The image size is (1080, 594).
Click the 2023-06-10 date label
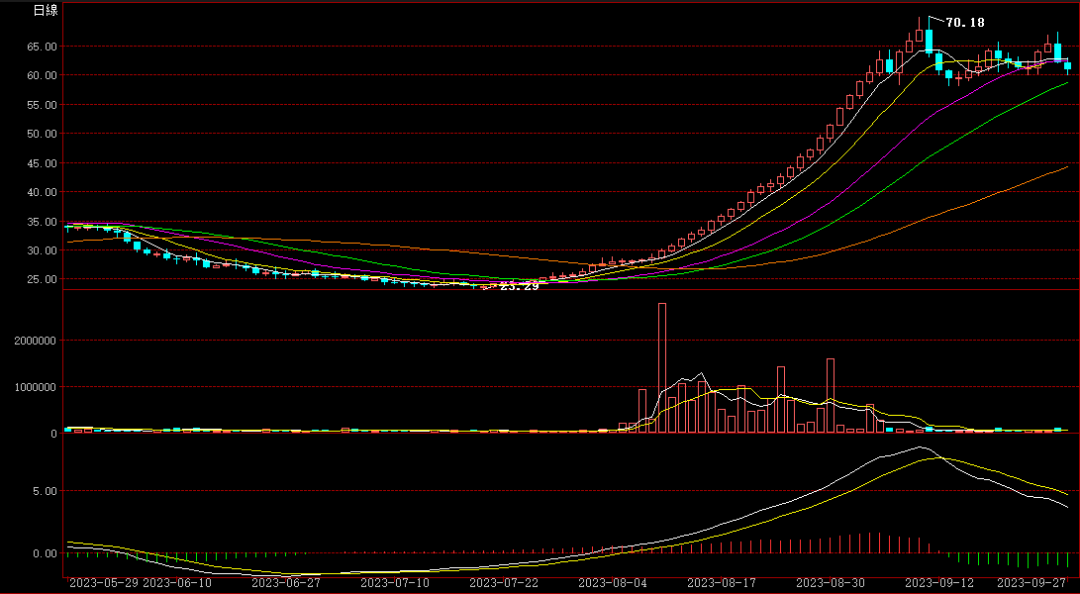178,582
